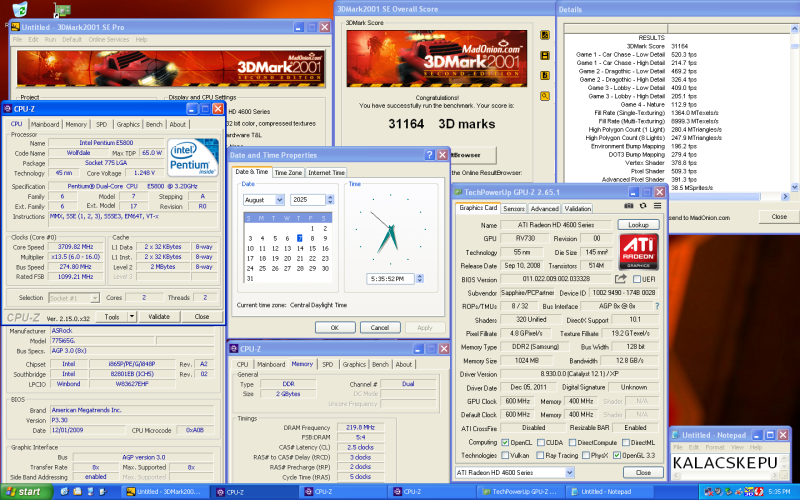Switch to the Time Zone tab

pos(288,173)
